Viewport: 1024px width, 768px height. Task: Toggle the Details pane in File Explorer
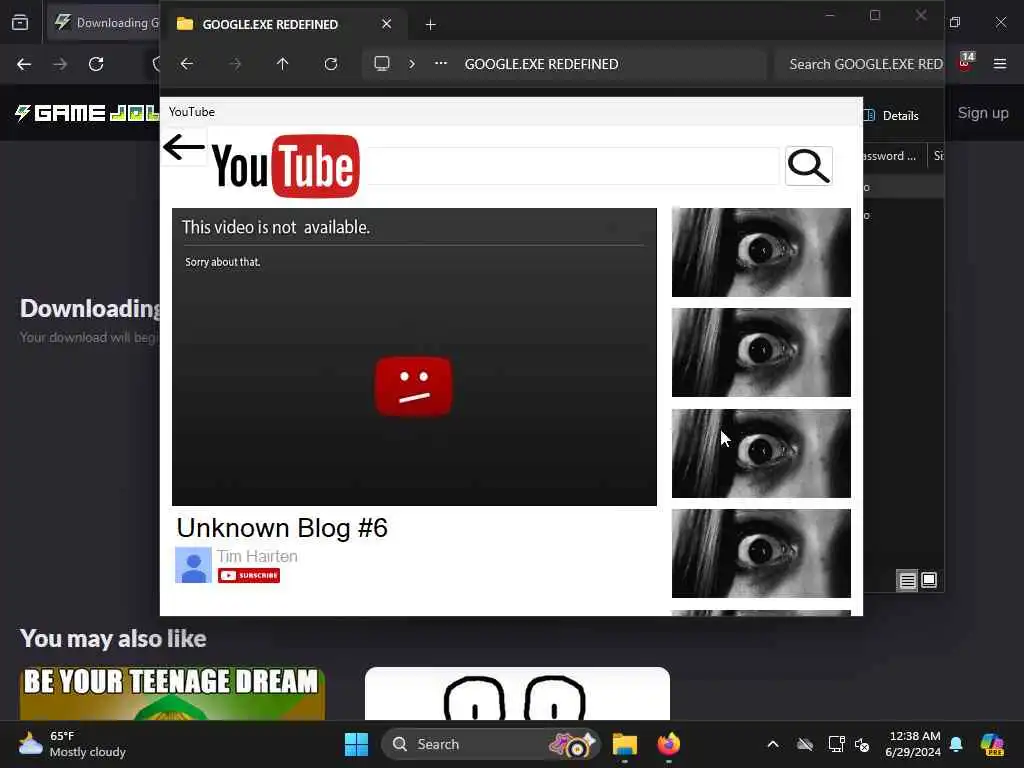point(891,116)
